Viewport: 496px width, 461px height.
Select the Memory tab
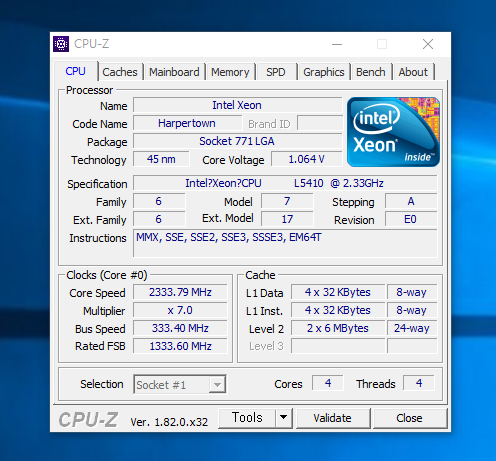pos(230,72)
